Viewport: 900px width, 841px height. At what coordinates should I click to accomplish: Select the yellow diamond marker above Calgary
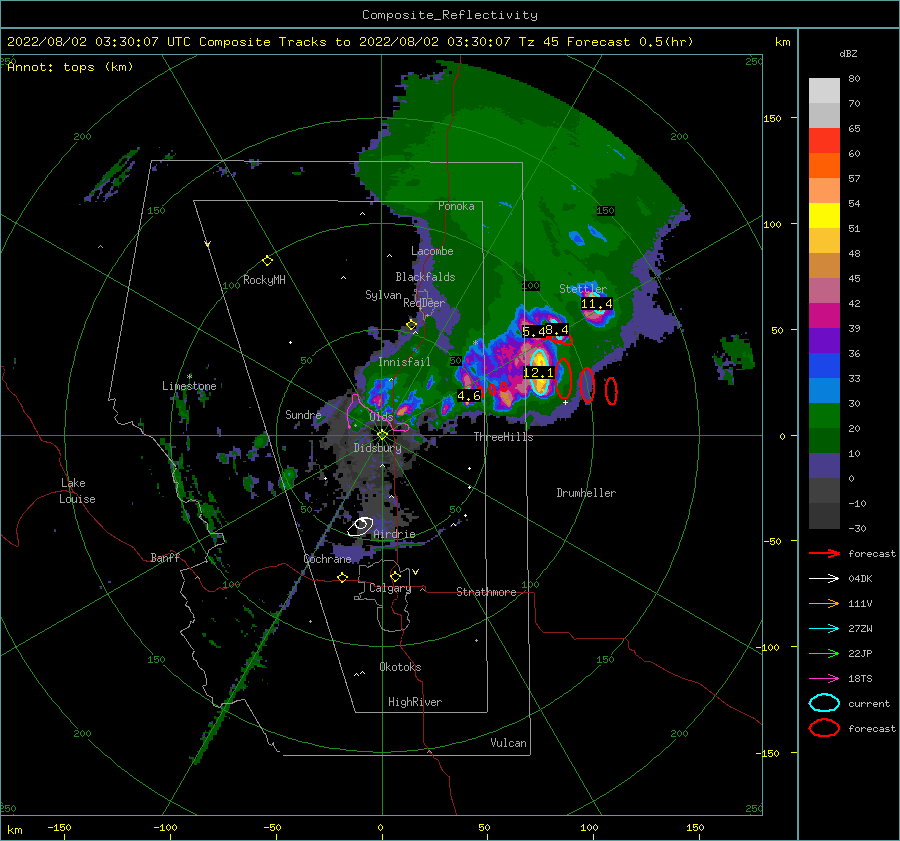click(395, 576)
